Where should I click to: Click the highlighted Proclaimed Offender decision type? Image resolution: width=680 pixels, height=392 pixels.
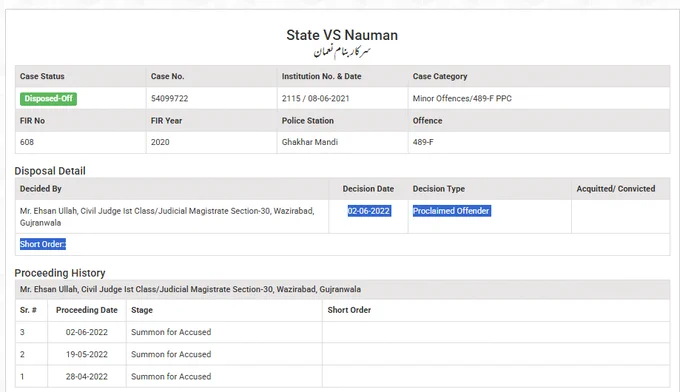[x=451, y=211]
